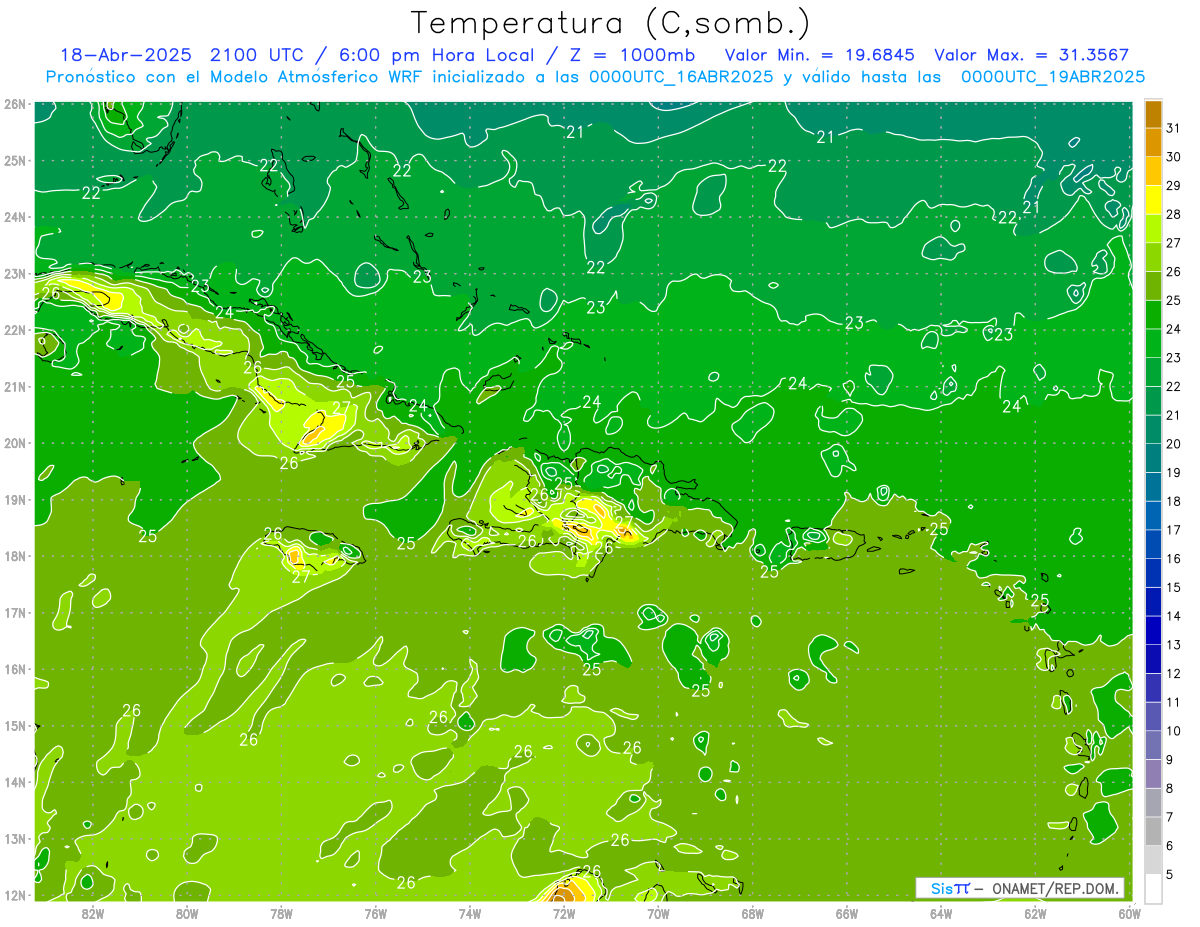Pick the teal colorbar segment between 20 and 21
Viewport: 1200px width, 927px height.
1154,430
